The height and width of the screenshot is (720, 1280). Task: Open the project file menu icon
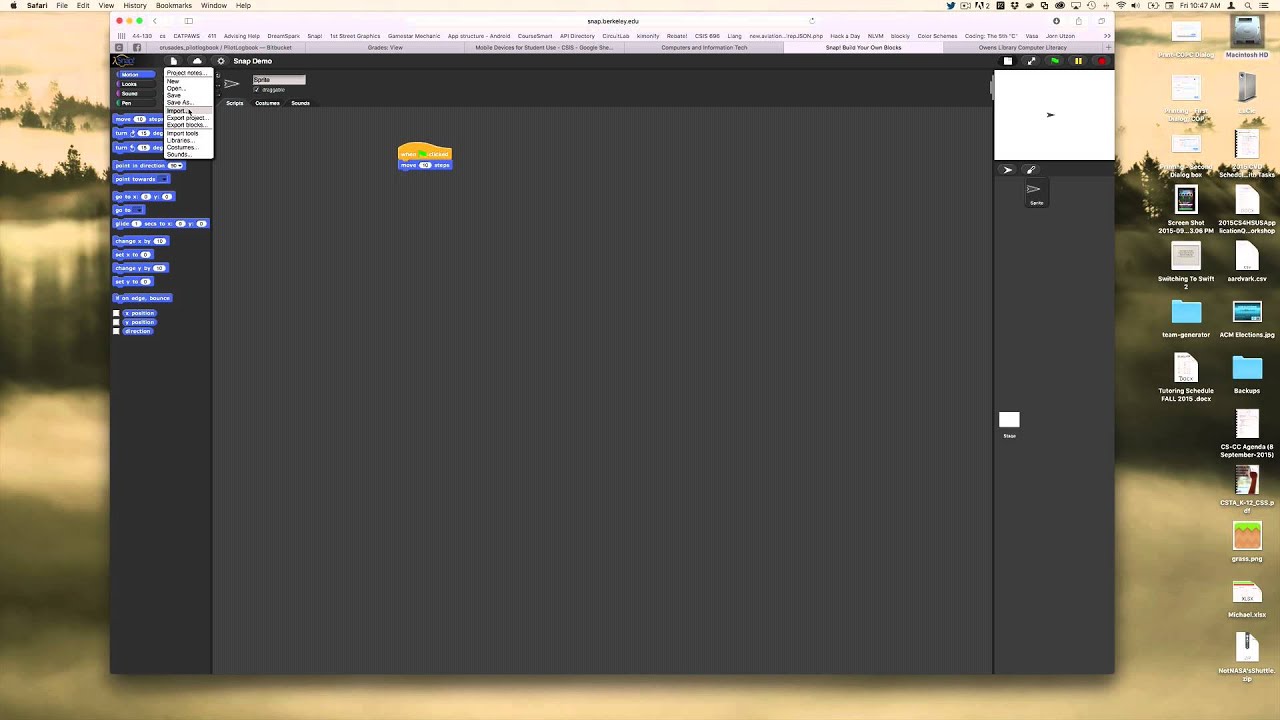pyautogui.click(x=173, y=61)
